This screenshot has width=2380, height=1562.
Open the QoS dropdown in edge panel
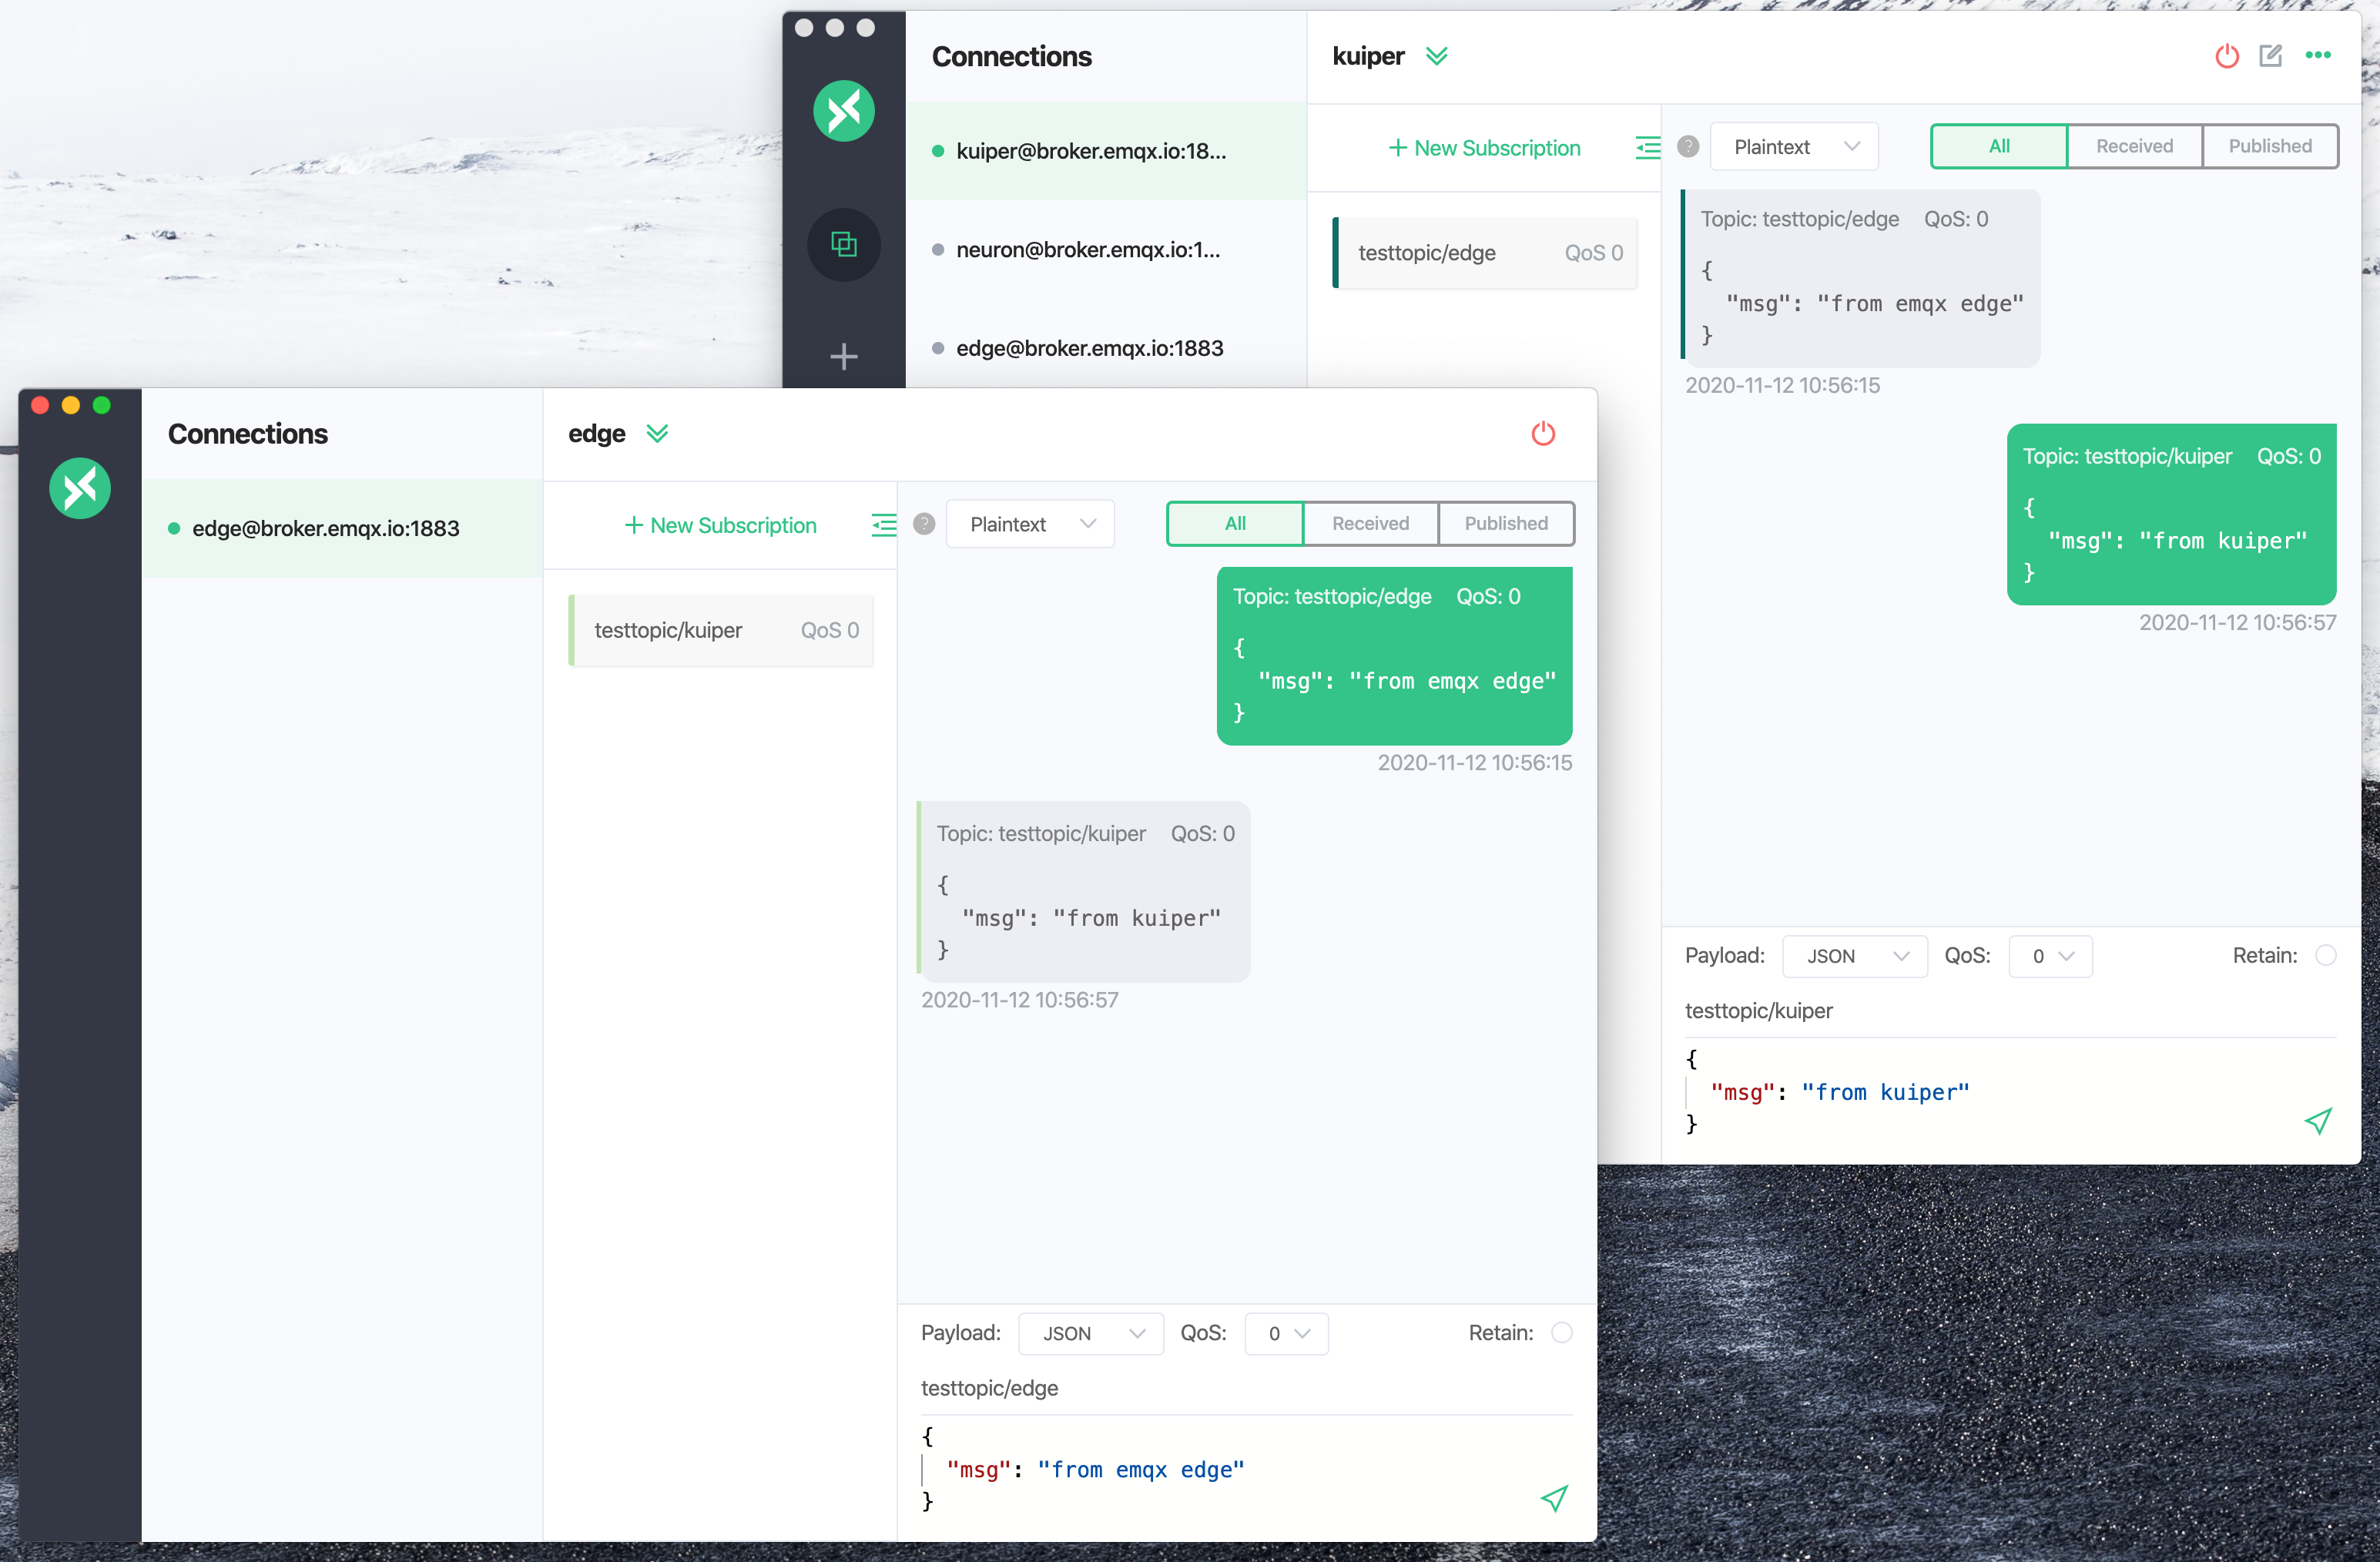(x=1285, y=1332)
